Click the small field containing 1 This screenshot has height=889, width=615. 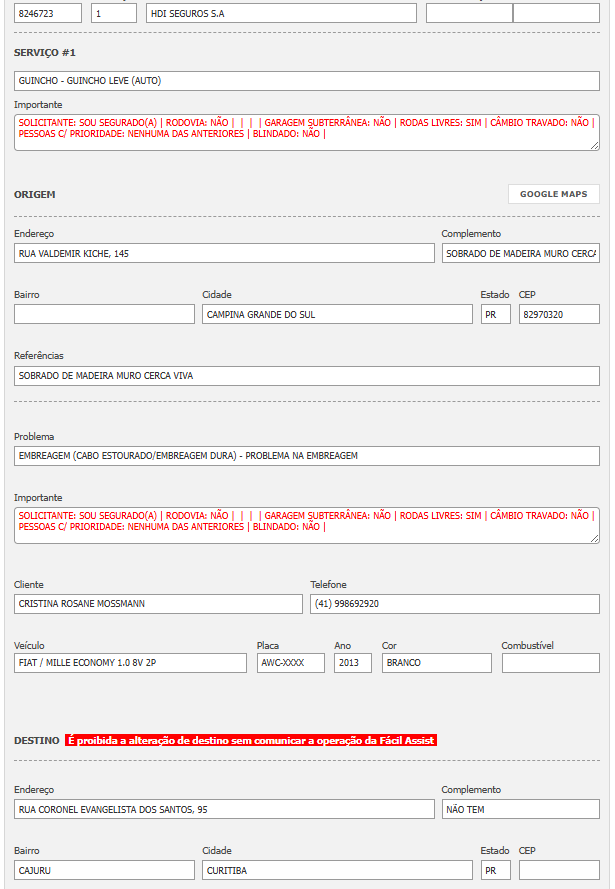[x=114, y=14]
